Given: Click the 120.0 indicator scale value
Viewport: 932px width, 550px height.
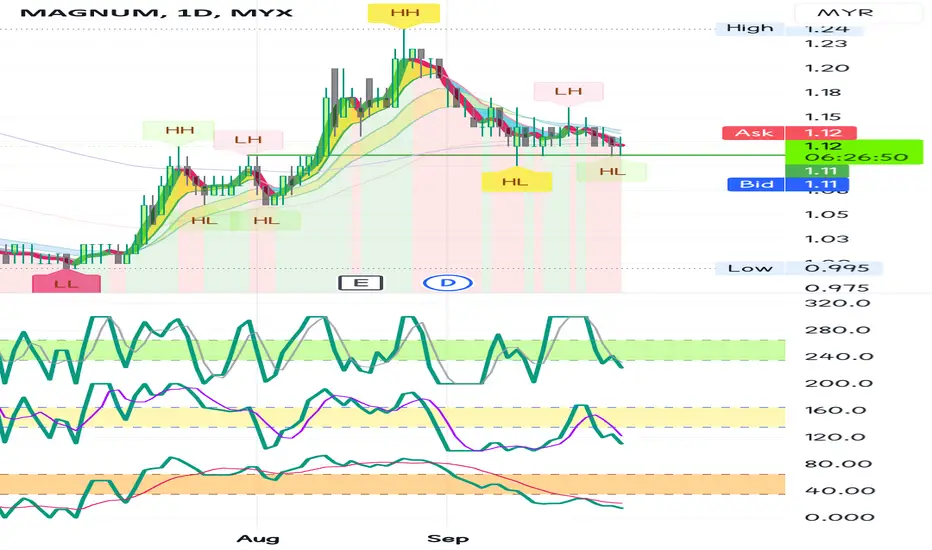Looking at the screenshot, I should (x=837, y=437).
